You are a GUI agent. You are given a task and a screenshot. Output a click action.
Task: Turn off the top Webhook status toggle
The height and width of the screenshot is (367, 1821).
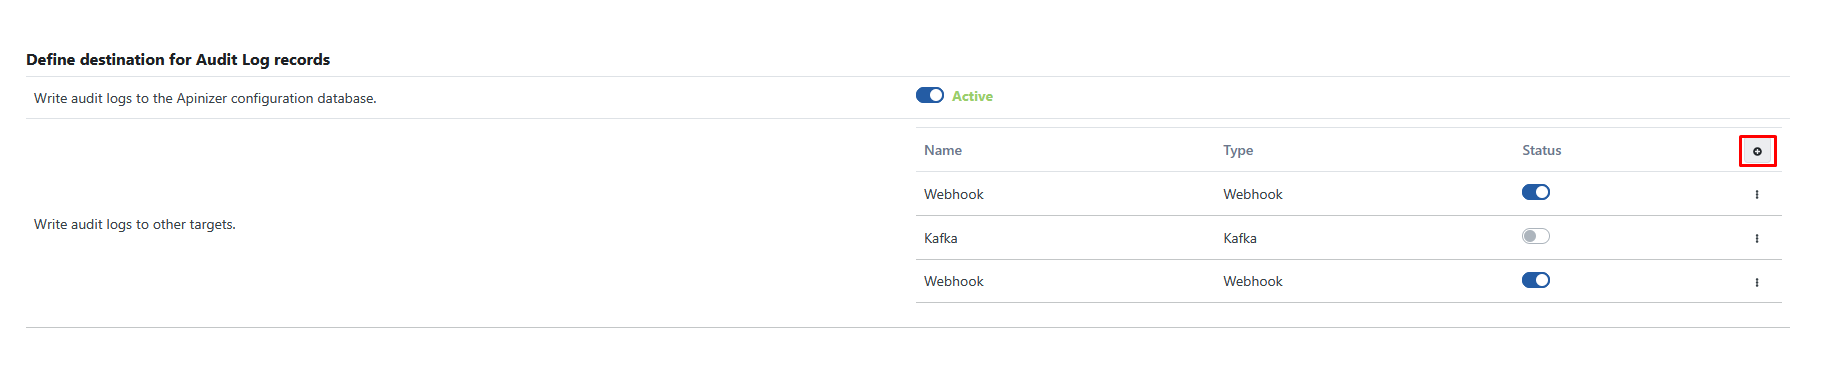coord(1536,192)
